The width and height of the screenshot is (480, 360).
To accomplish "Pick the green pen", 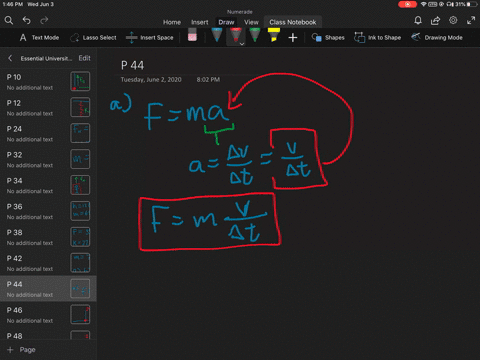I will point(255,35).
